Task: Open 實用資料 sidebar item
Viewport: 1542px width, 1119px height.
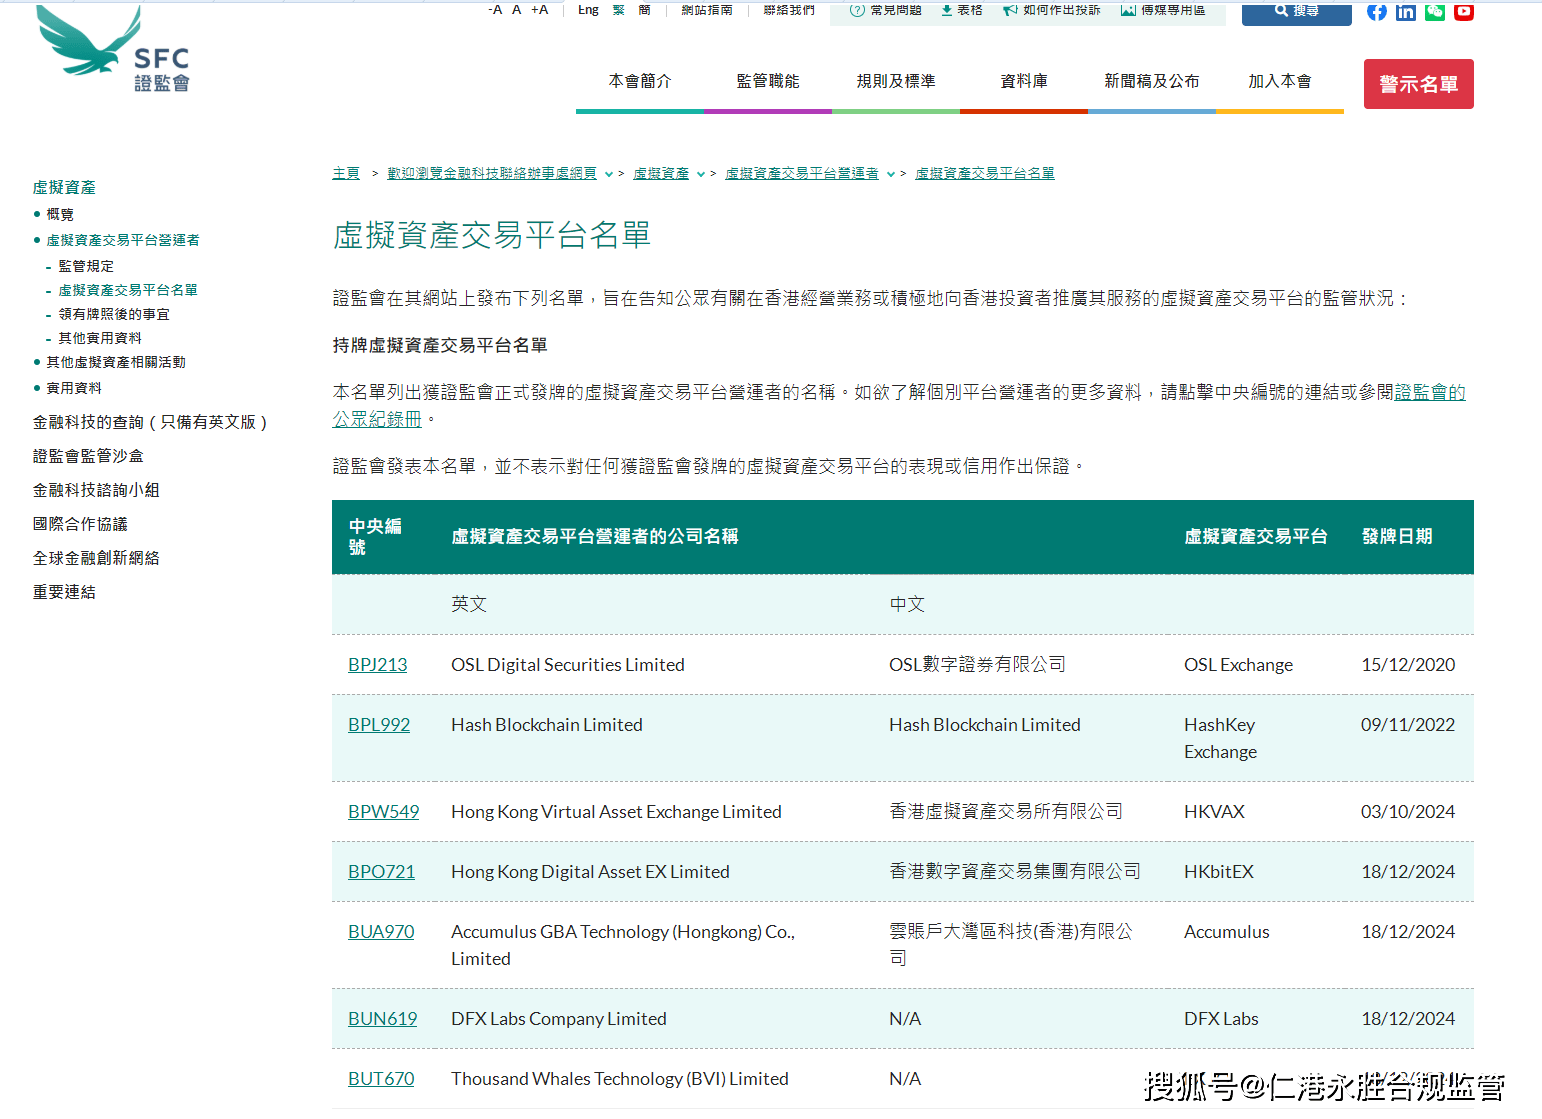Action: [74, 388]
